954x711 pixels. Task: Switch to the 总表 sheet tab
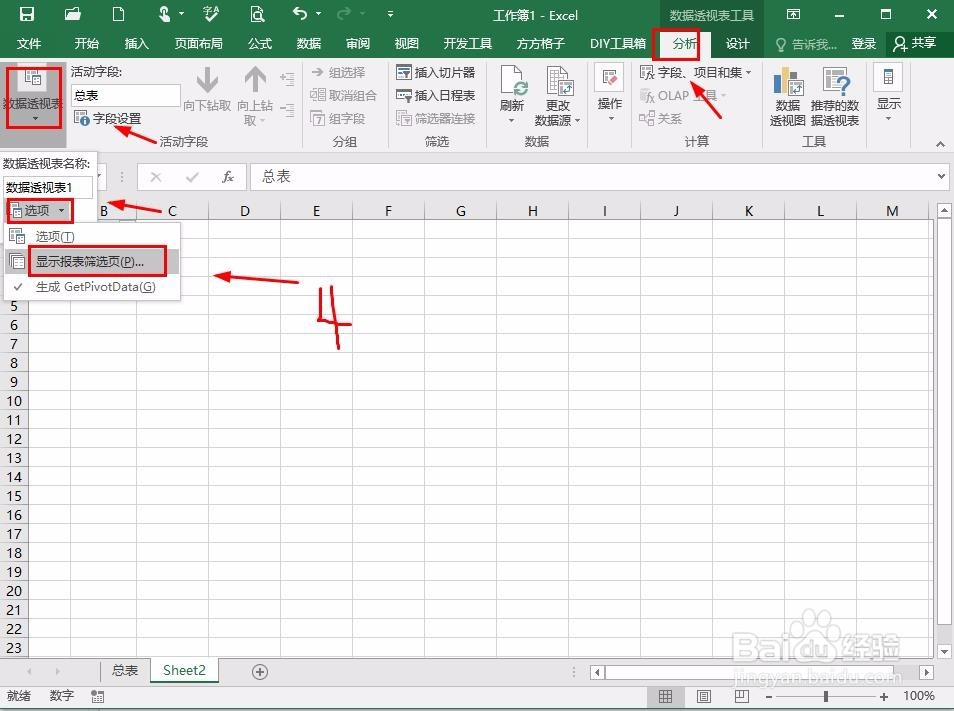[125, 670]
